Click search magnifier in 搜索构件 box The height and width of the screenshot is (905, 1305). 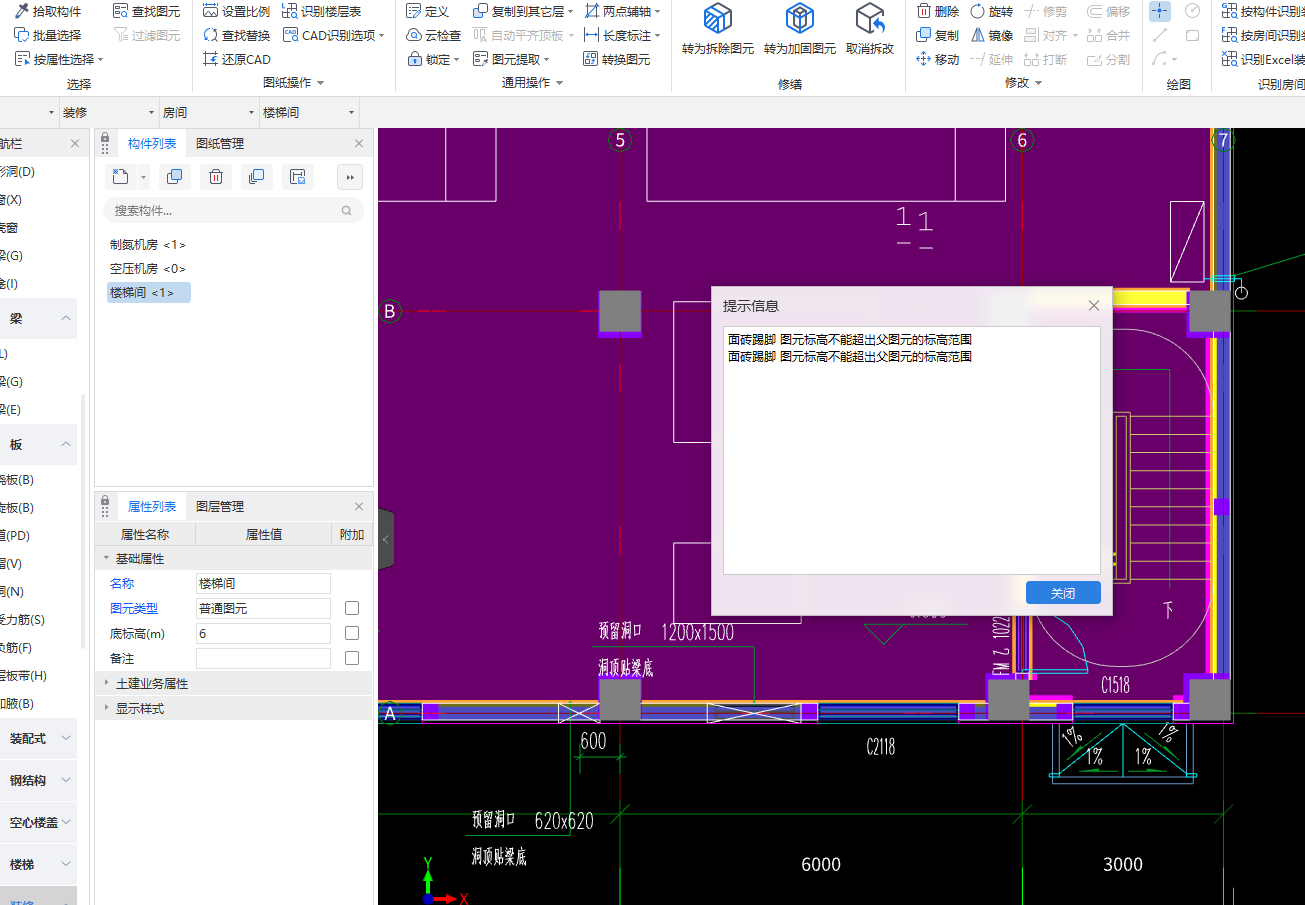click(347, 211)
